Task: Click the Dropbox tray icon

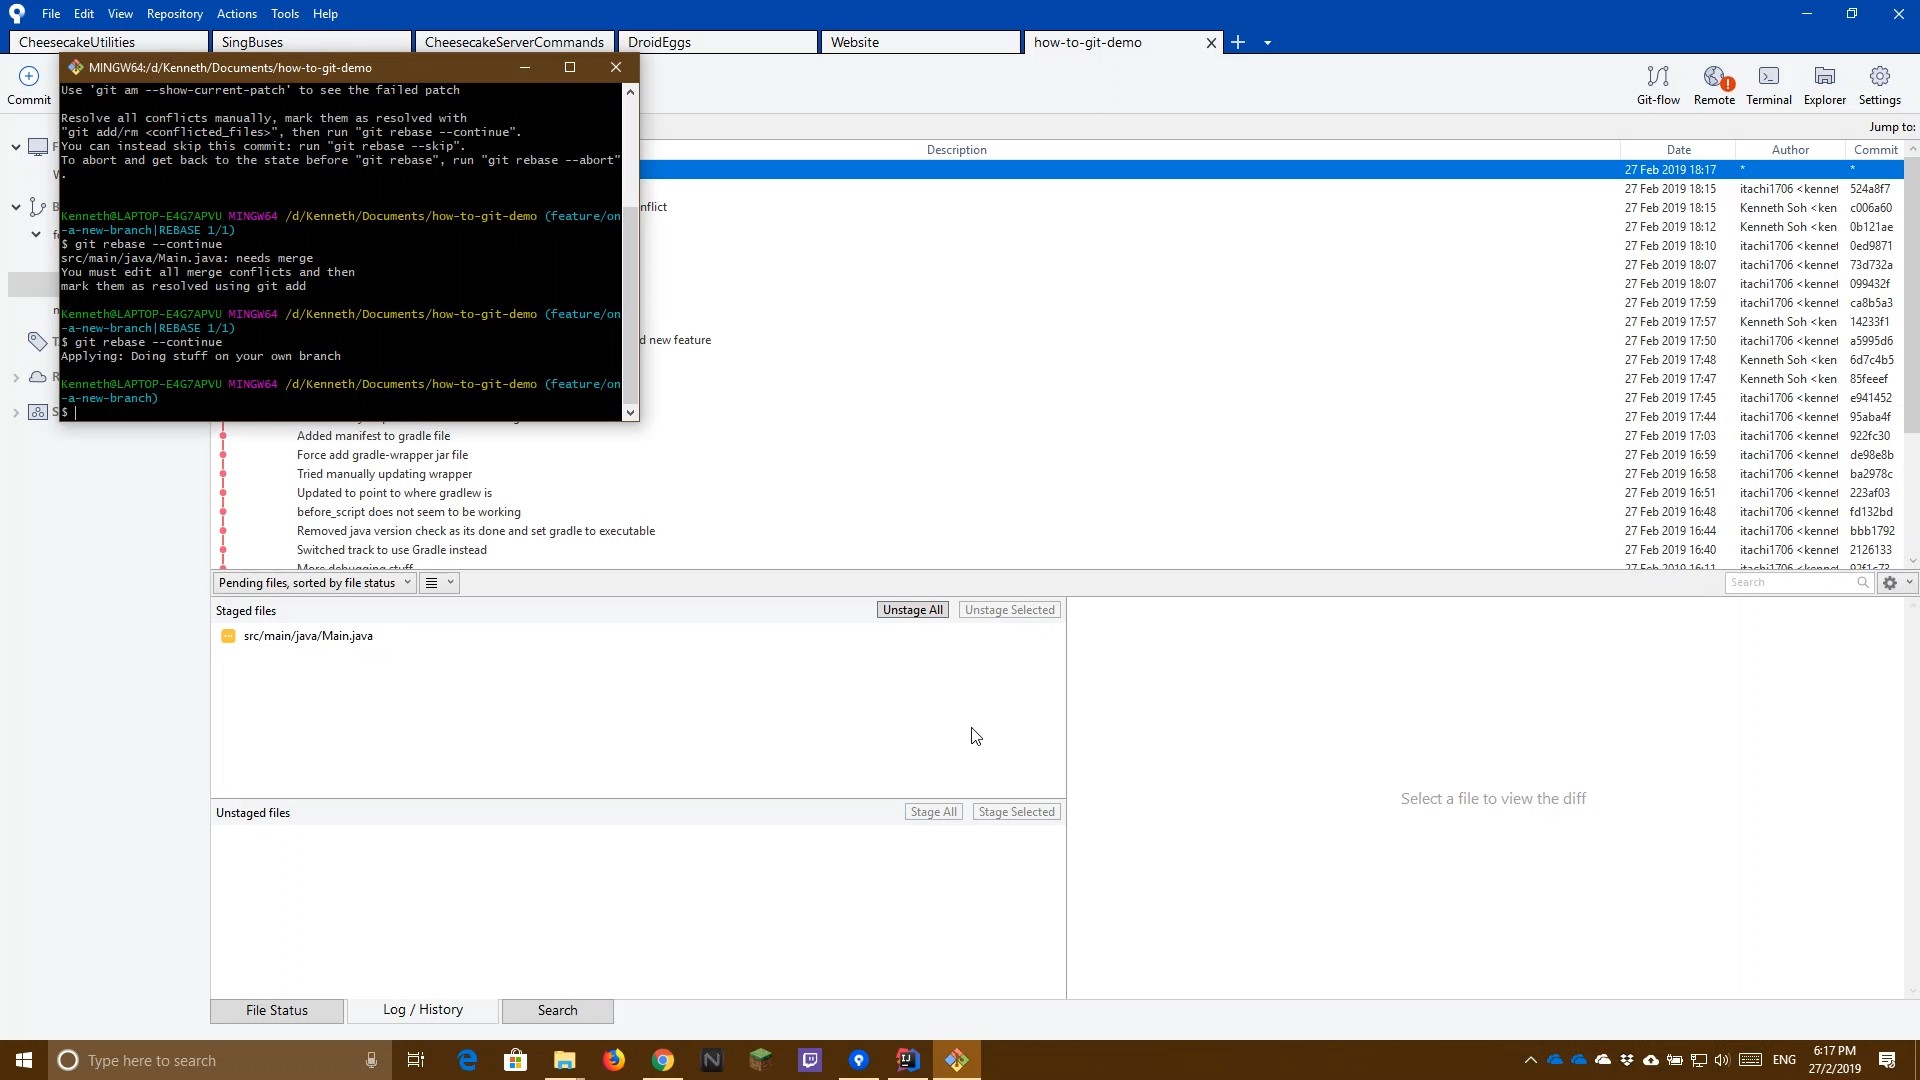Action: 1627,1060
